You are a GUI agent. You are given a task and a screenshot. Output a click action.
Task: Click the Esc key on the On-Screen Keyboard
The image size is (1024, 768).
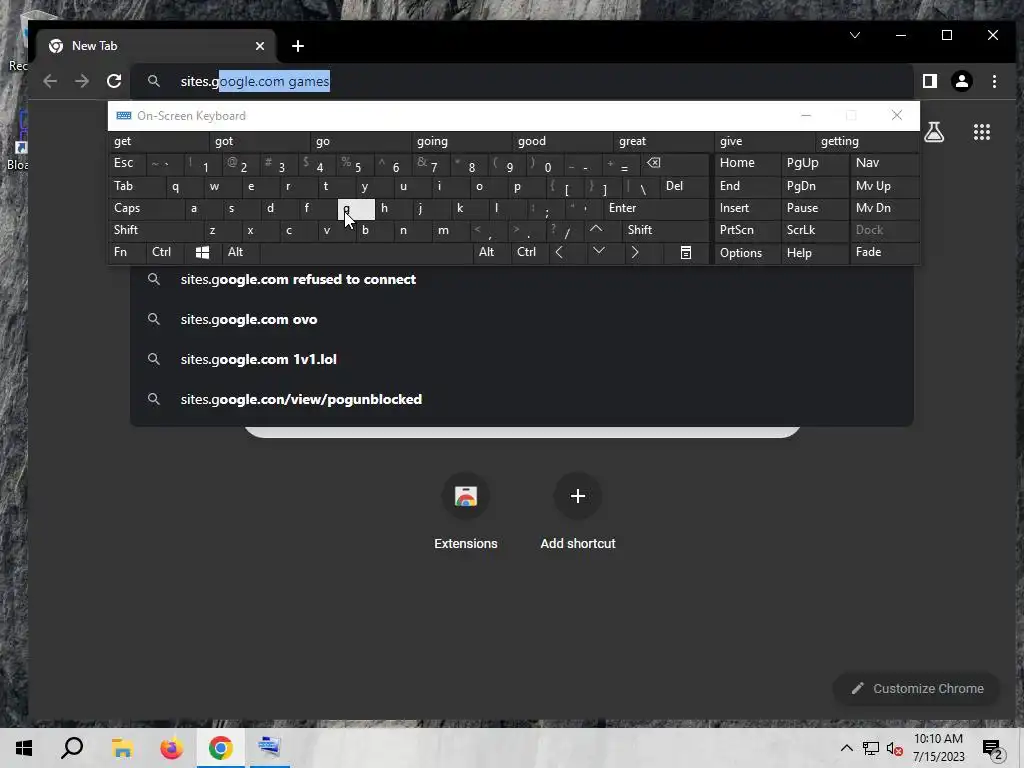(127, 163)
